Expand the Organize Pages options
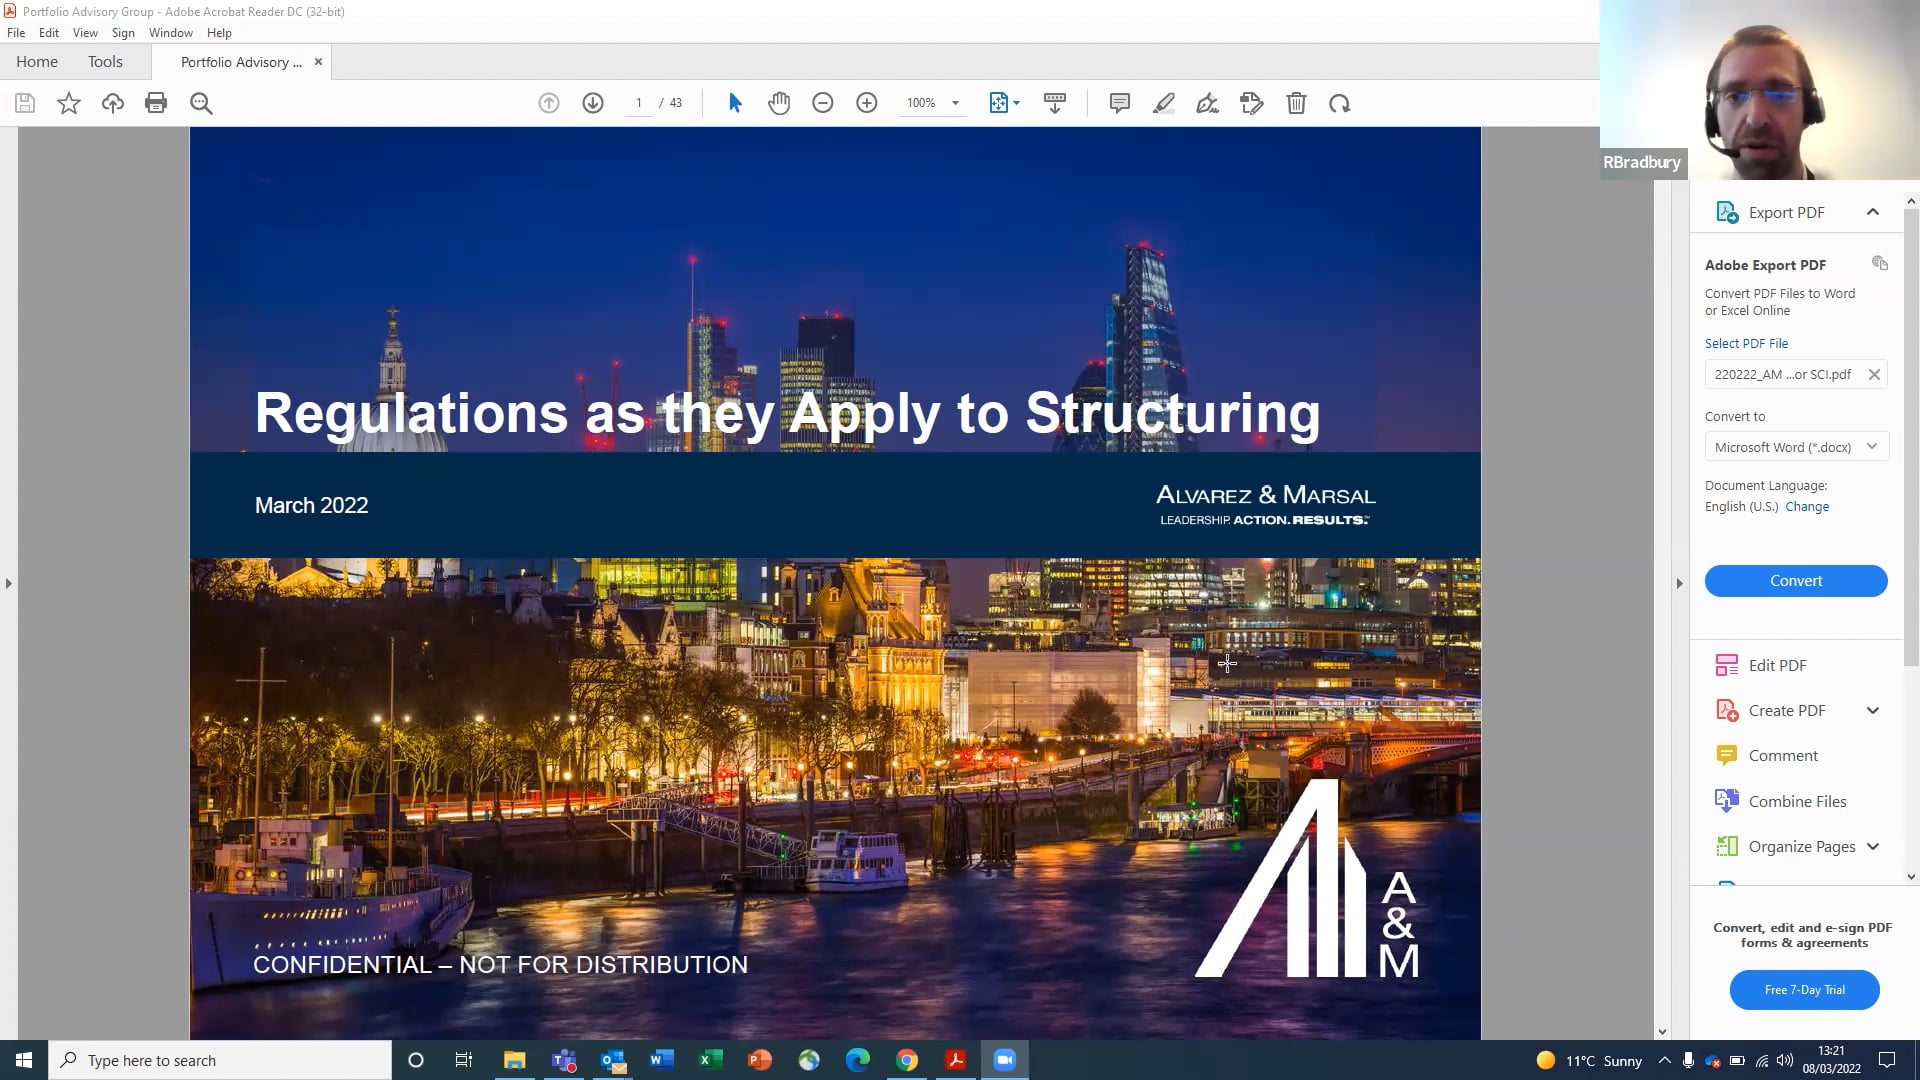The width and height of the screenshot is (1920, 1080). tap(1873, 846)
